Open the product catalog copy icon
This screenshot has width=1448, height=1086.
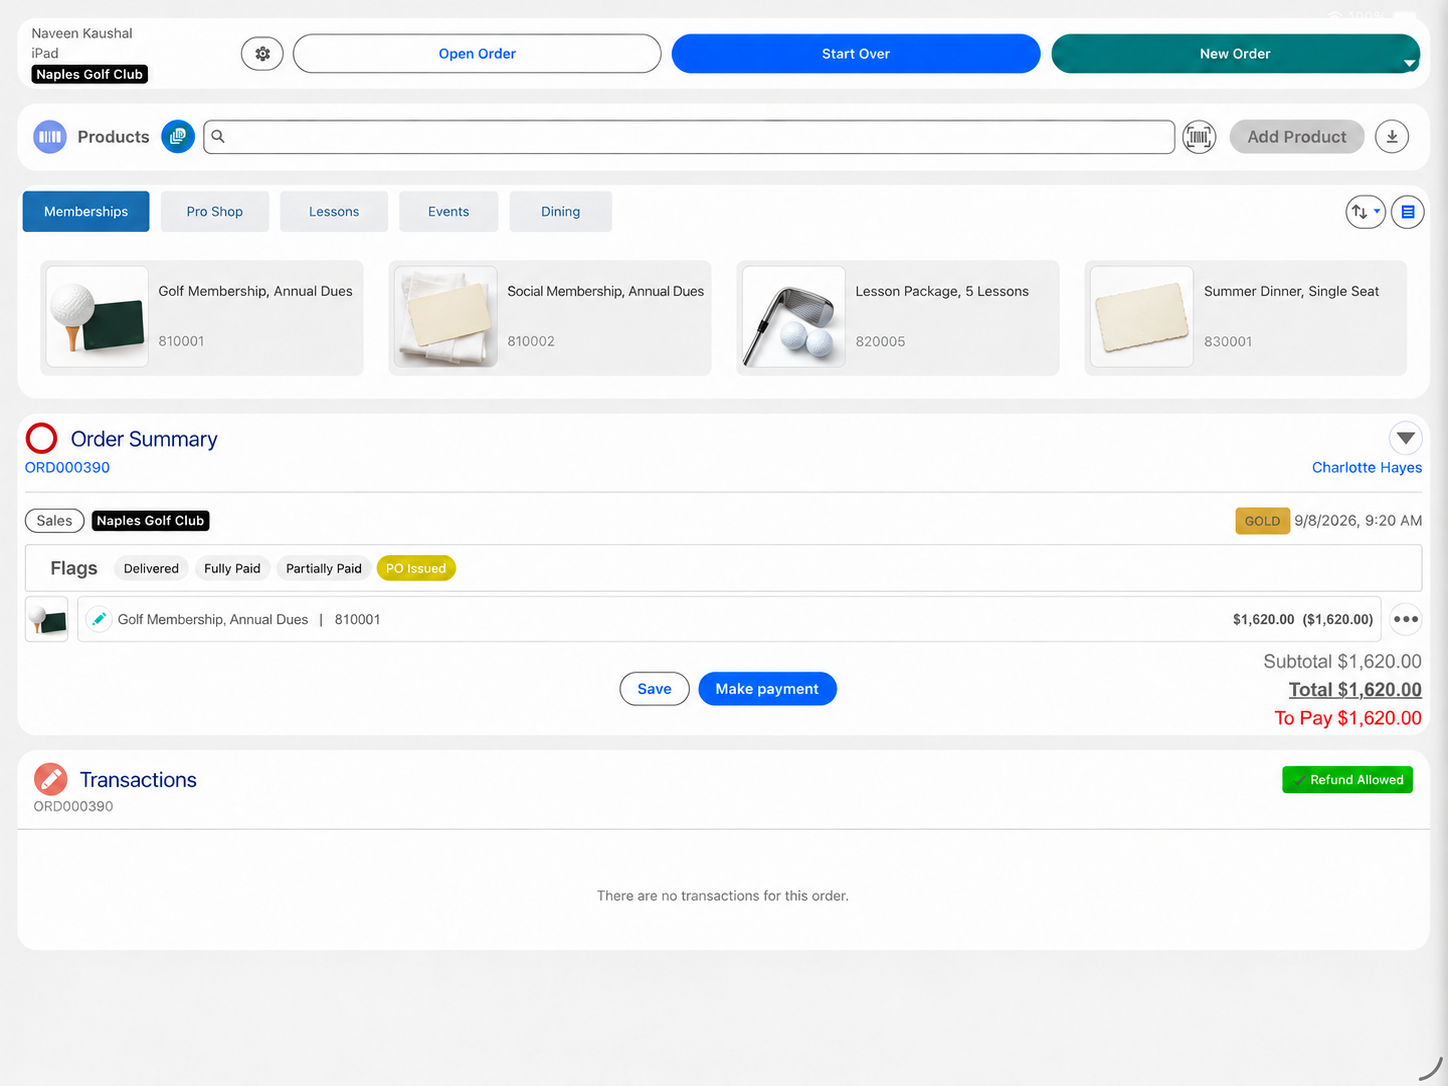[x=178, y=137]
